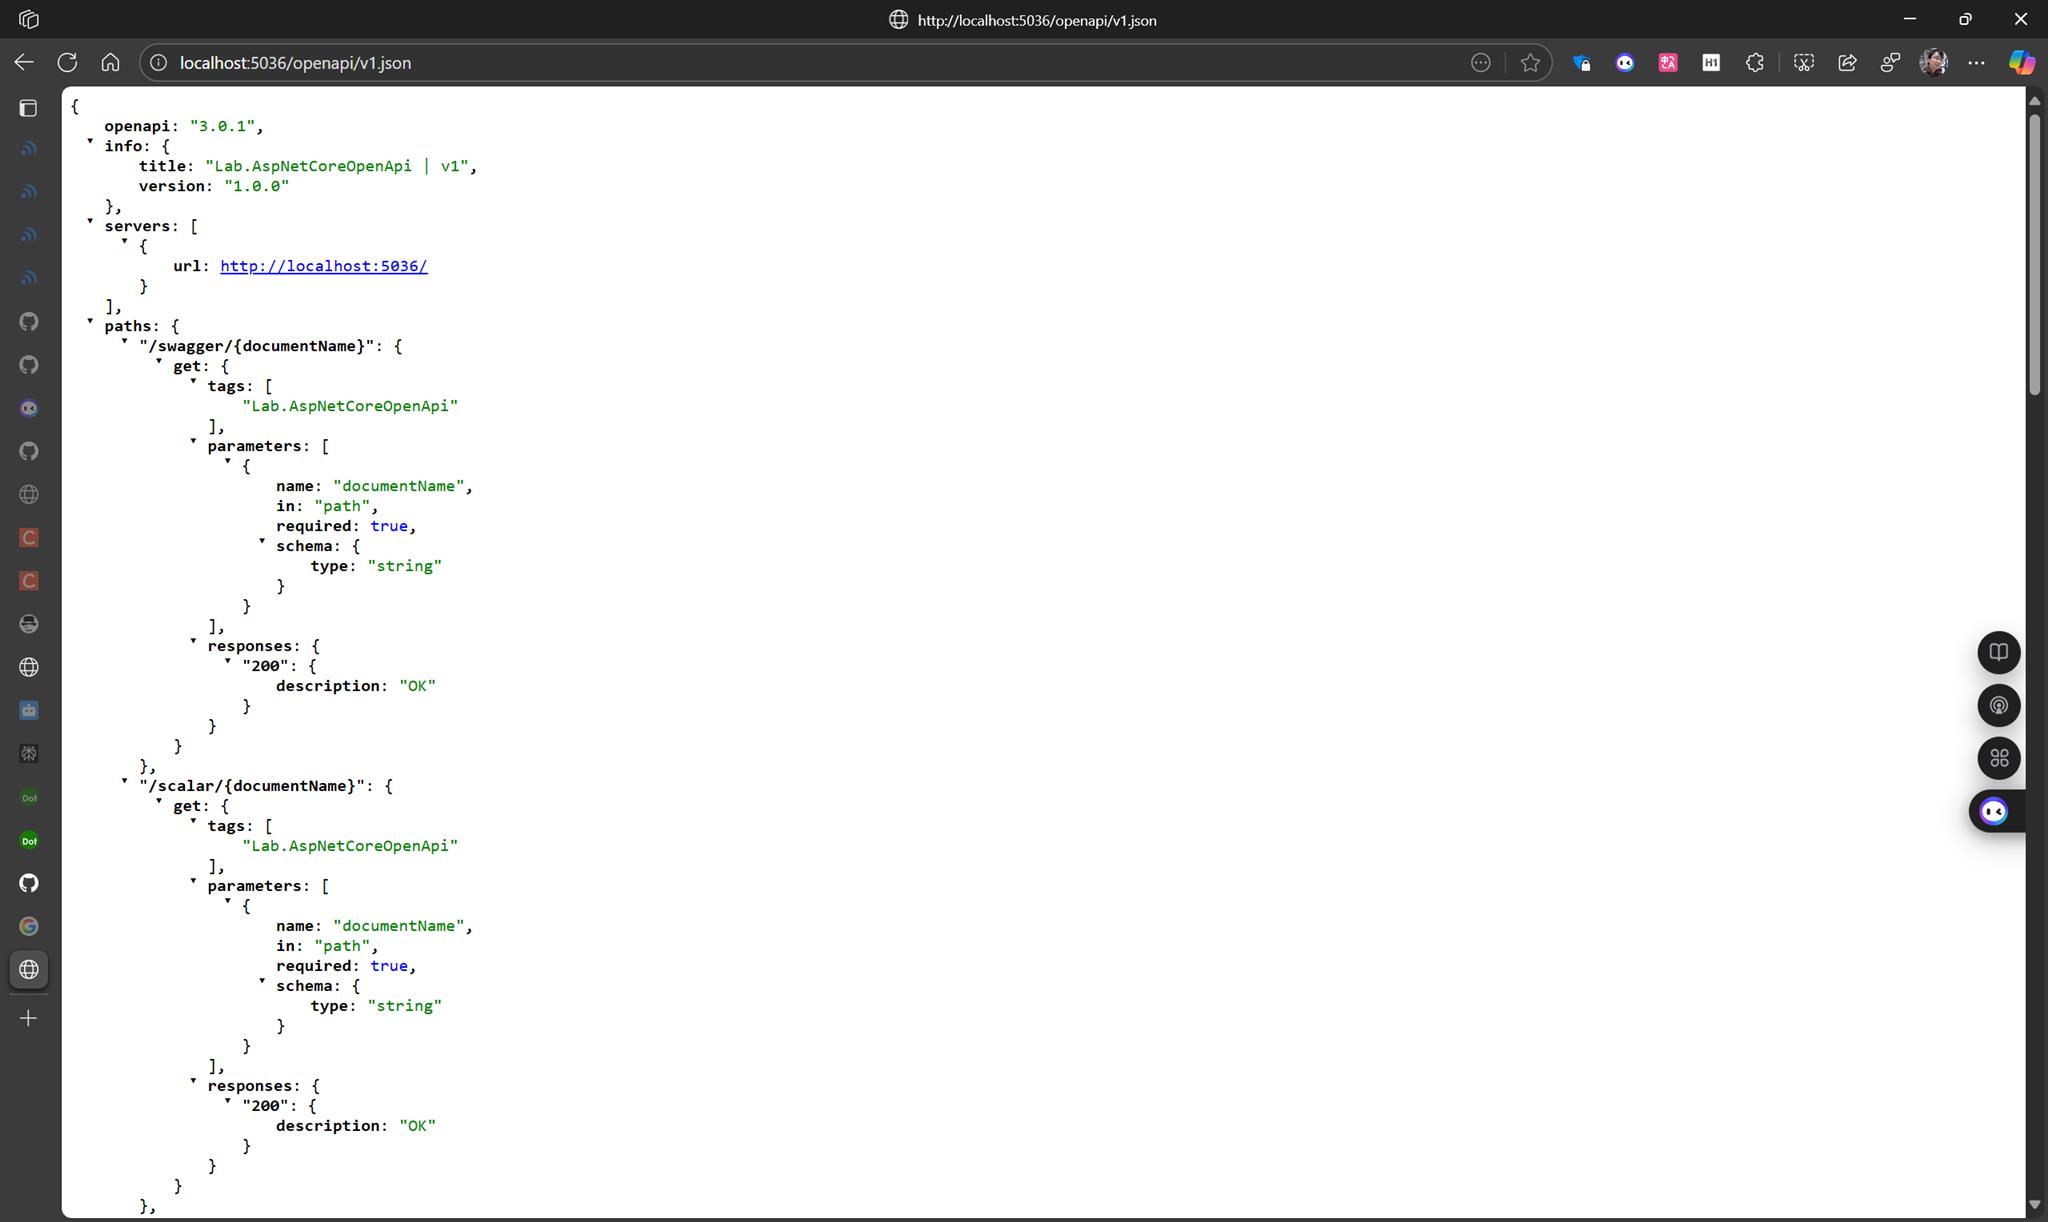Image resolution: width=2048 pixels, height=1222 pixels.
Task: Open the H1 headings extension
Action: click(1711, 63)
